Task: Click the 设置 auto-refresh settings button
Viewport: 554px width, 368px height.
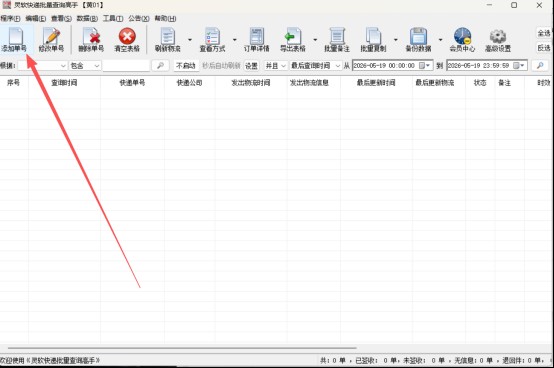Action: [x=251, y=66]
